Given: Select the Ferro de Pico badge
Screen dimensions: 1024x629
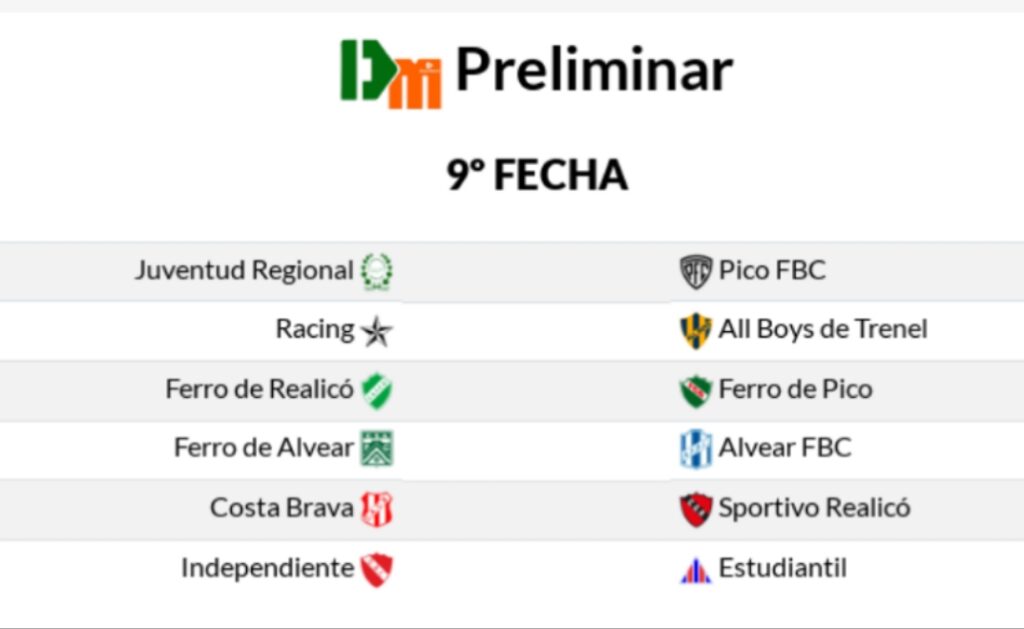Looking at the screenshot, I should pos(696,391).
